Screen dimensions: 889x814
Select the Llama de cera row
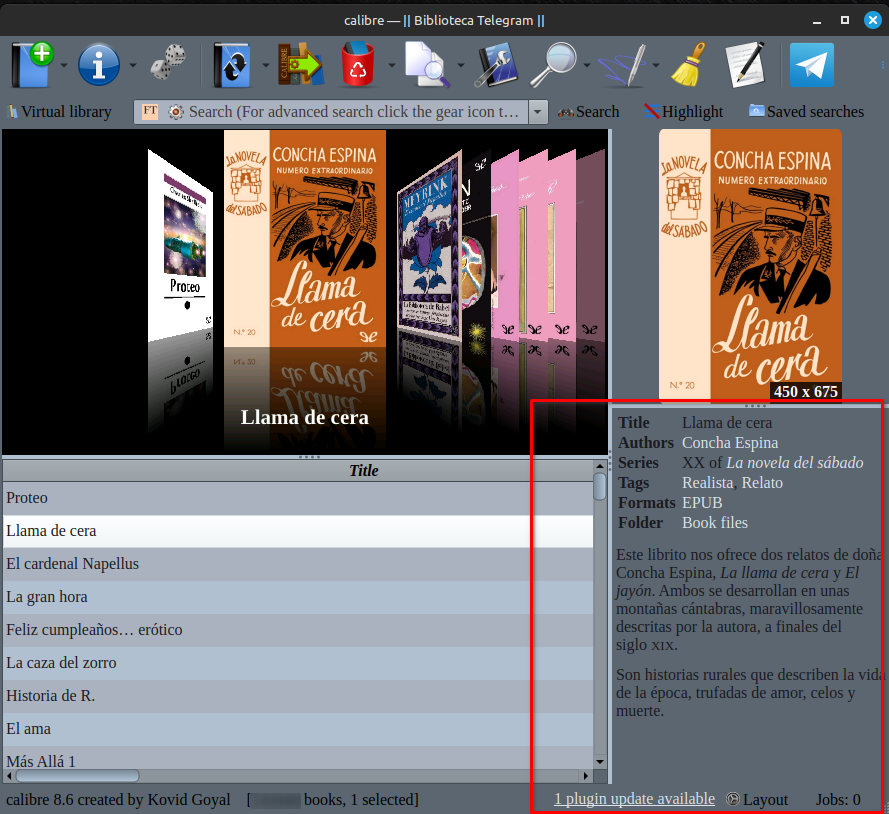click(298, 531)
